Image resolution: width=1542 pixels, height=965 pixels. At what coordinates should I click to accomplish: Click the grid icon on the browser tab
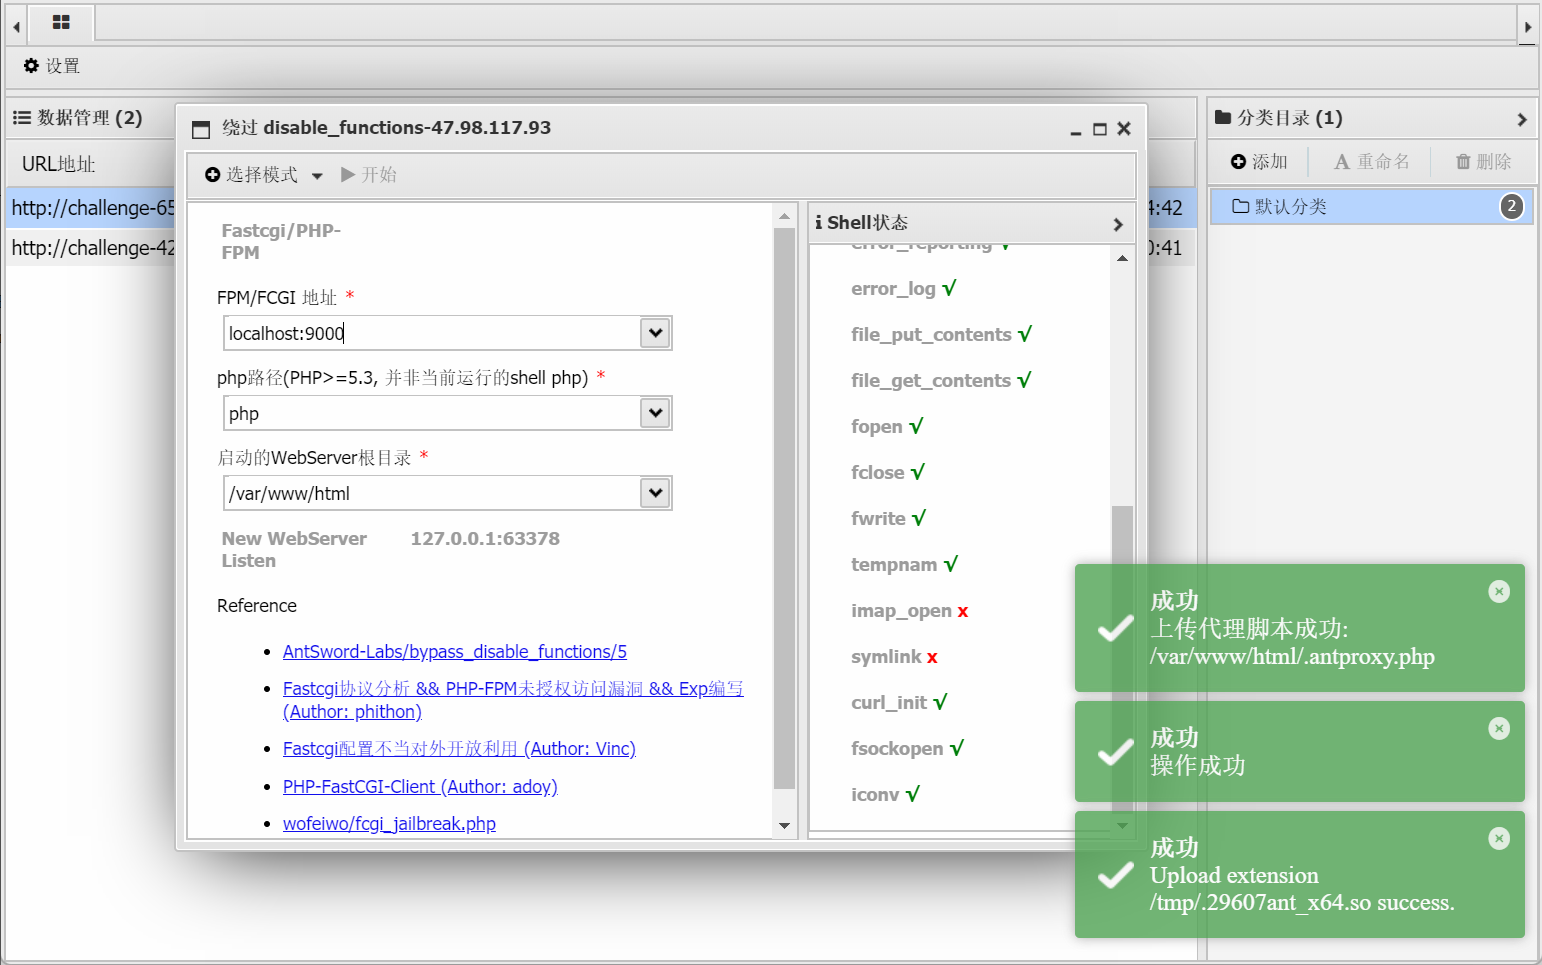tap(61, 23)
